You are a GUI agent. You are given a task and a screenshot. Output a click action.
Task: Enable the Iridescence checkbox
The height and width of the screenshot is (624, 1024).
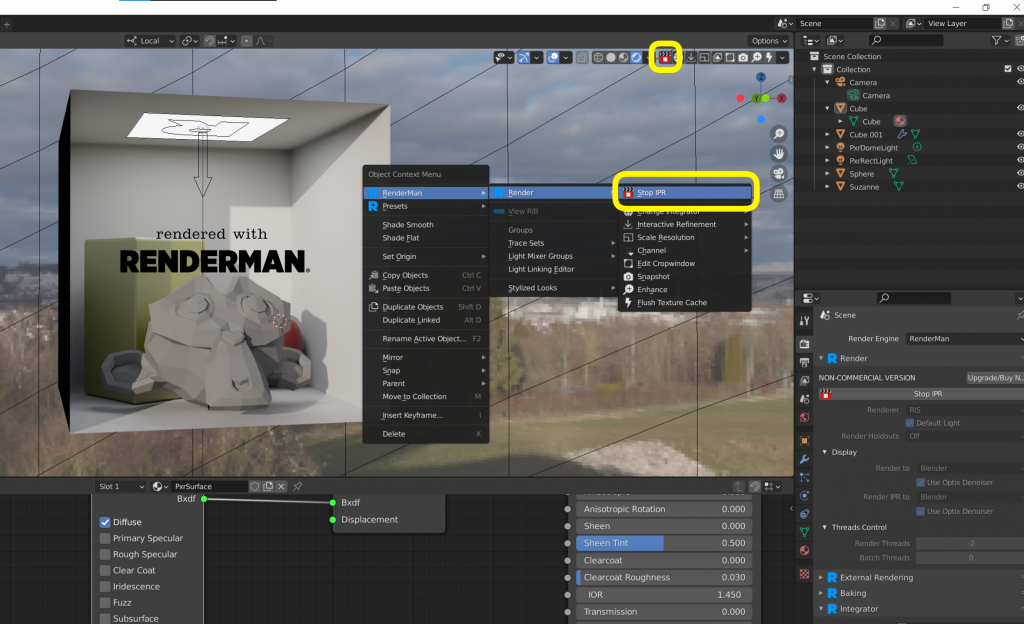105,587
